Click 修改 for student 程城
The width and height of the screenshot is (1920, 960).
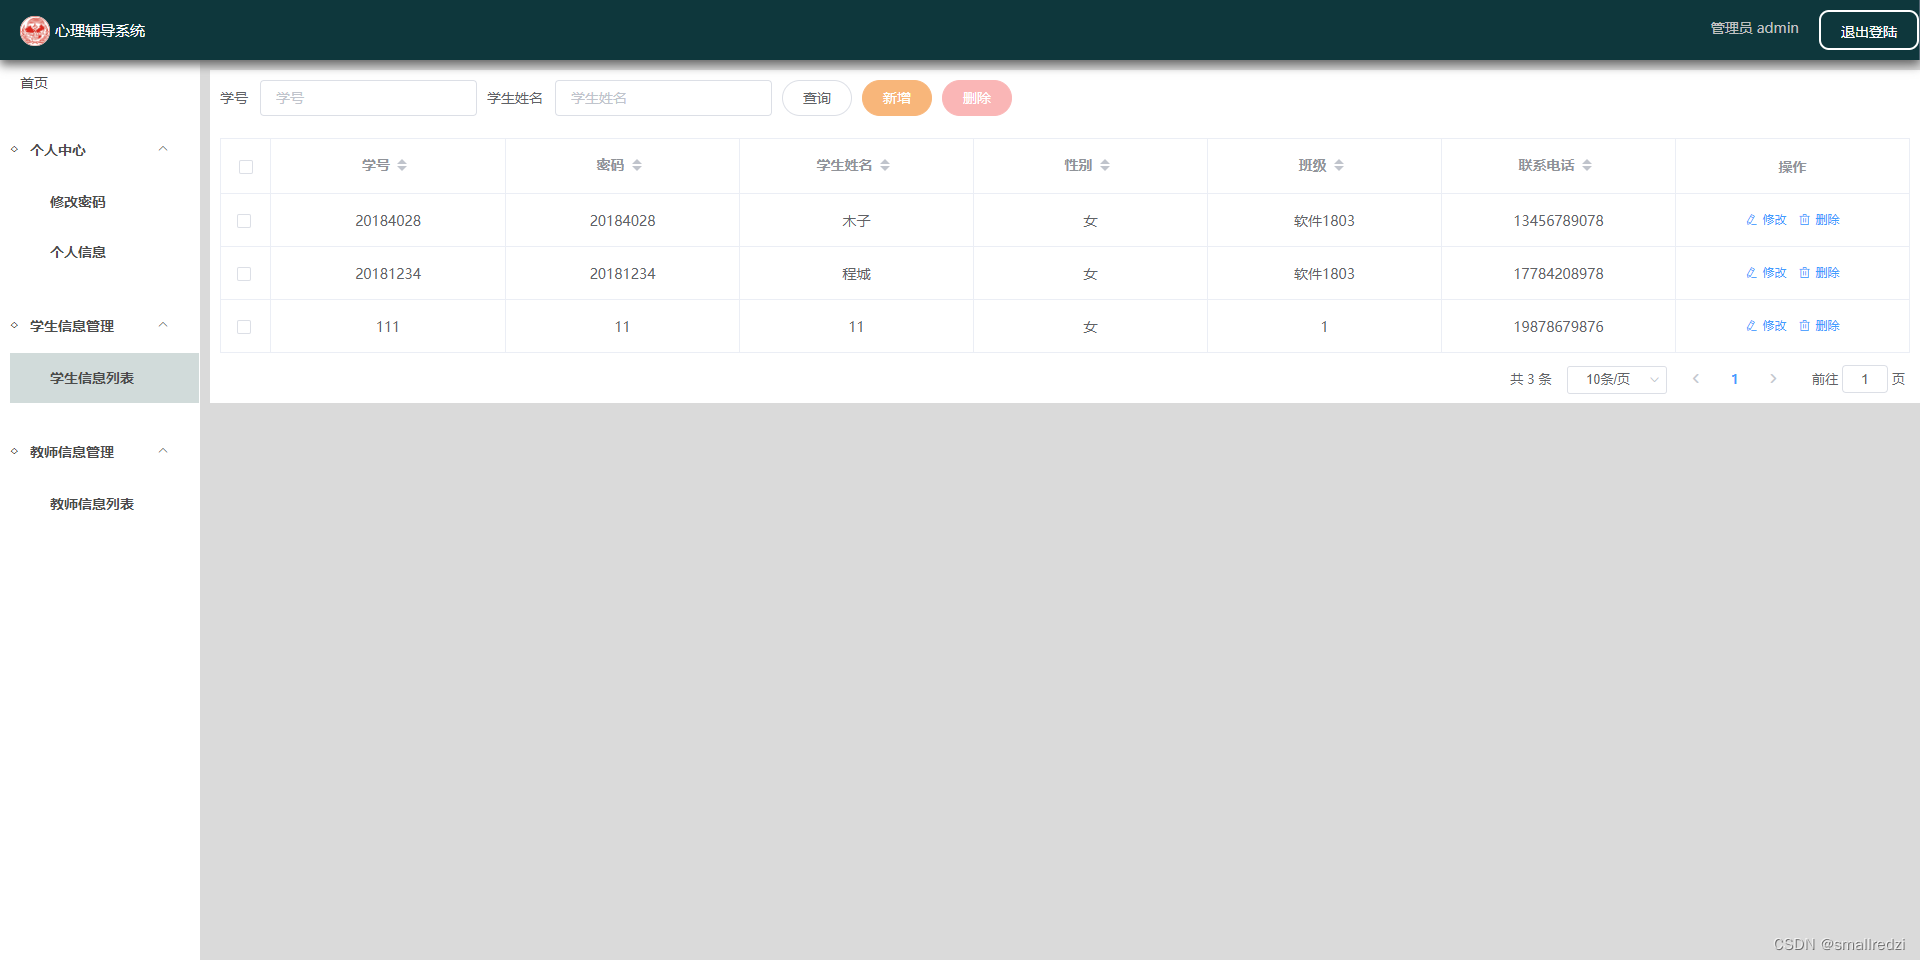point(1766,273)
